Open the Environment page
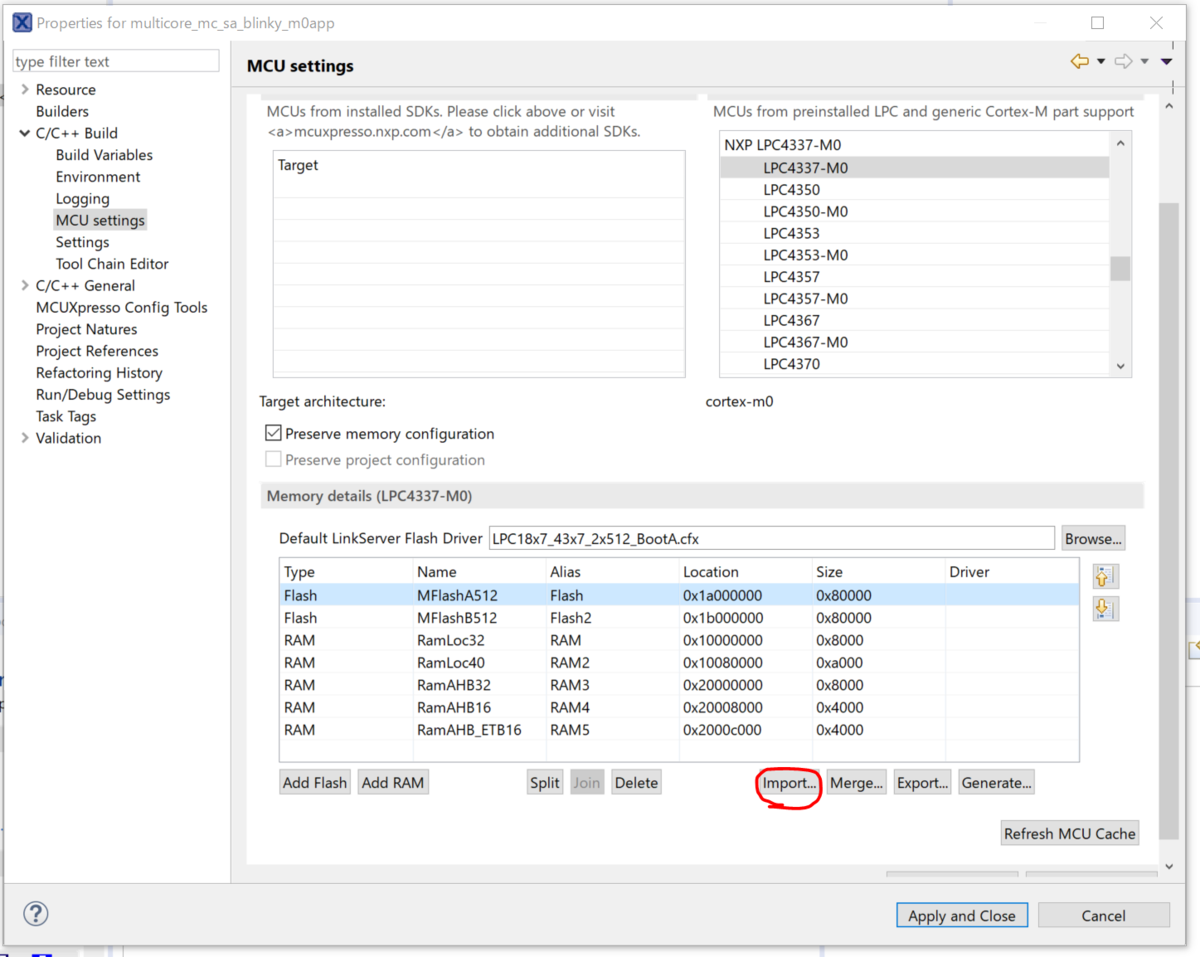Screen dimensions: 1200x957 click(98, 177)
